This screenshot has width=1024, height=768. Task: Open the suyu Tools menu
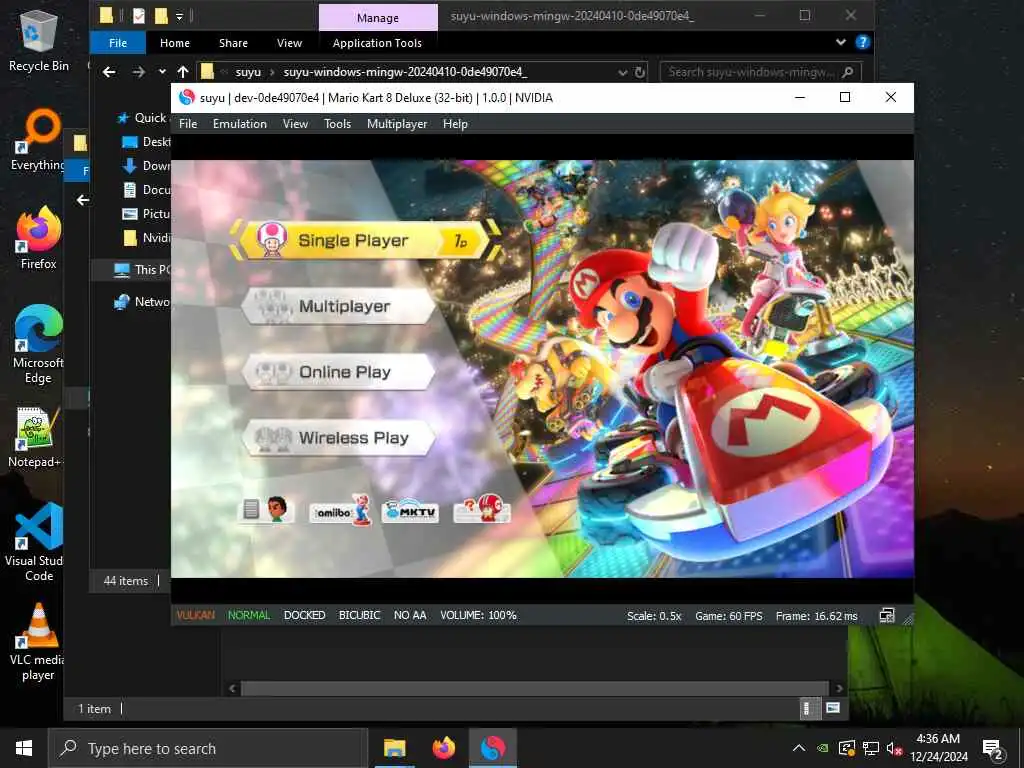coord(338,123)
